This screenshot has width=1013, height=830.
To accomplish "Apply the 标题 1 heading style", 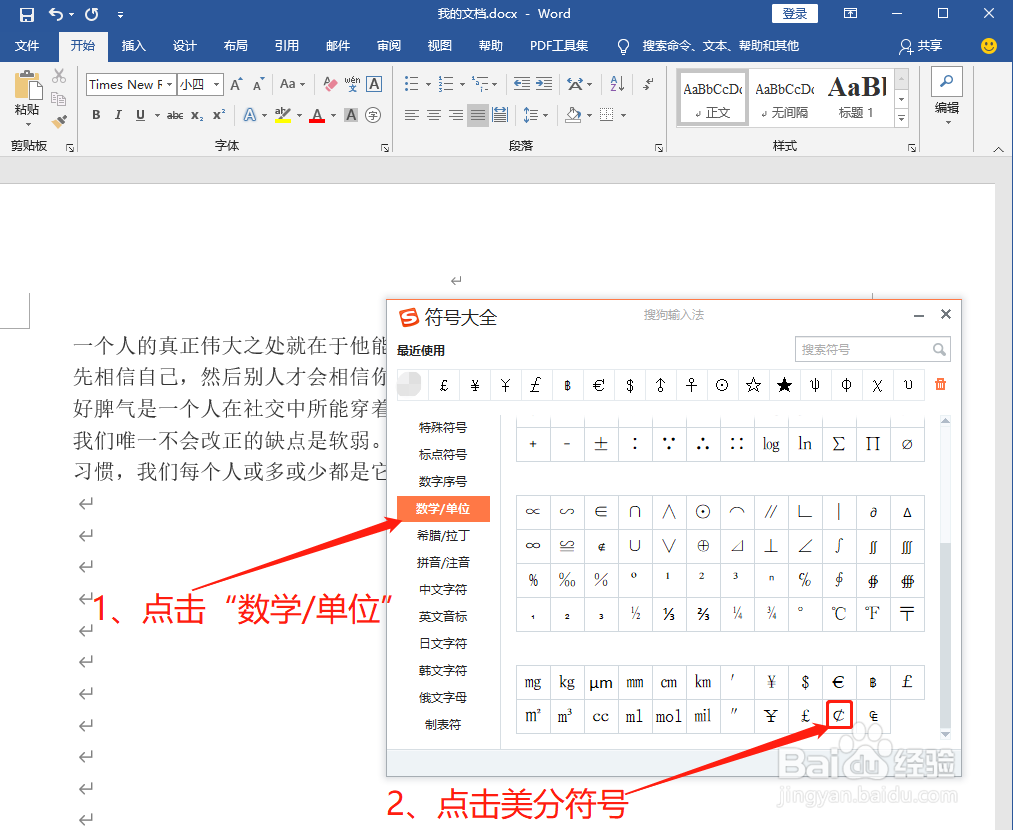I will [x=857, y=97].
